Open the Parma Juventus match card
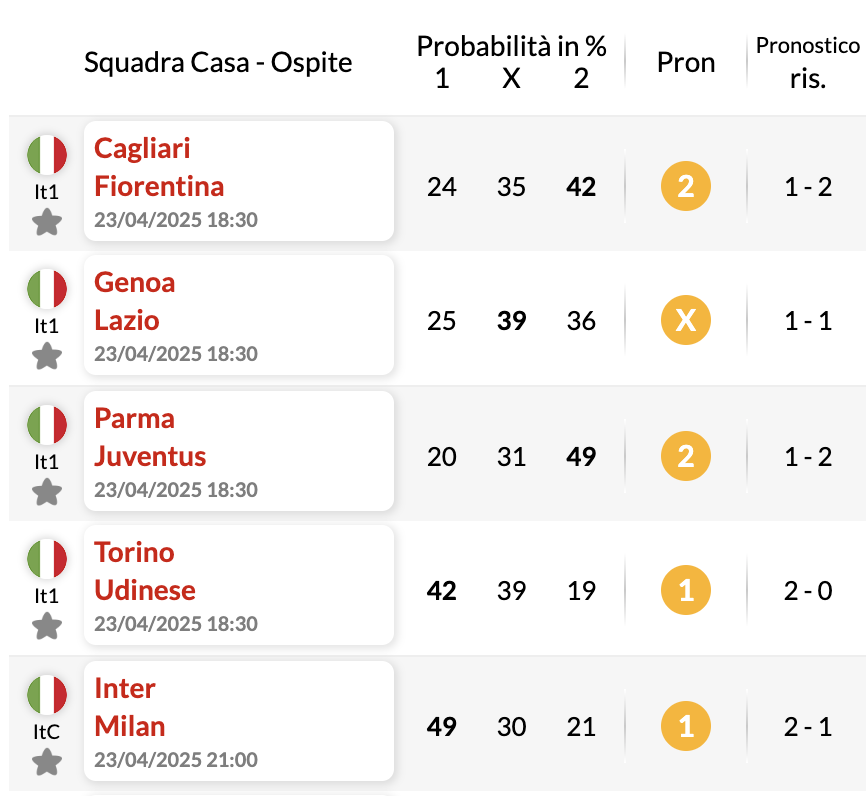Image resolution: width=866 pixels, height=796 pixels. coord(239,451)
